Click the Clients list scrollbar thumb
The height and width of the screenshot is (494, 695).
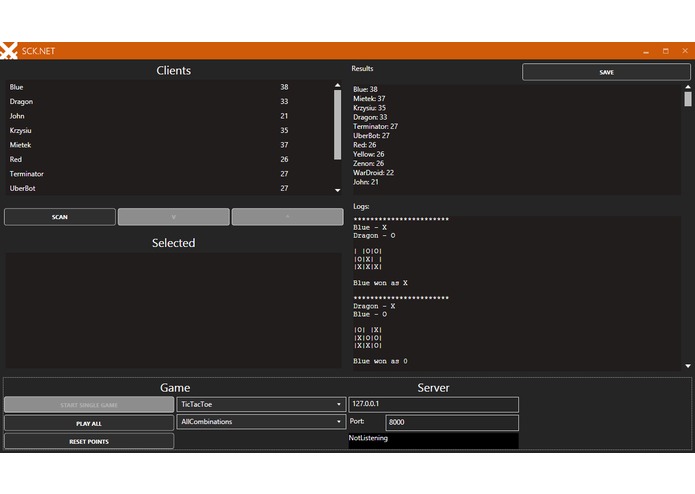coord(338,124)
